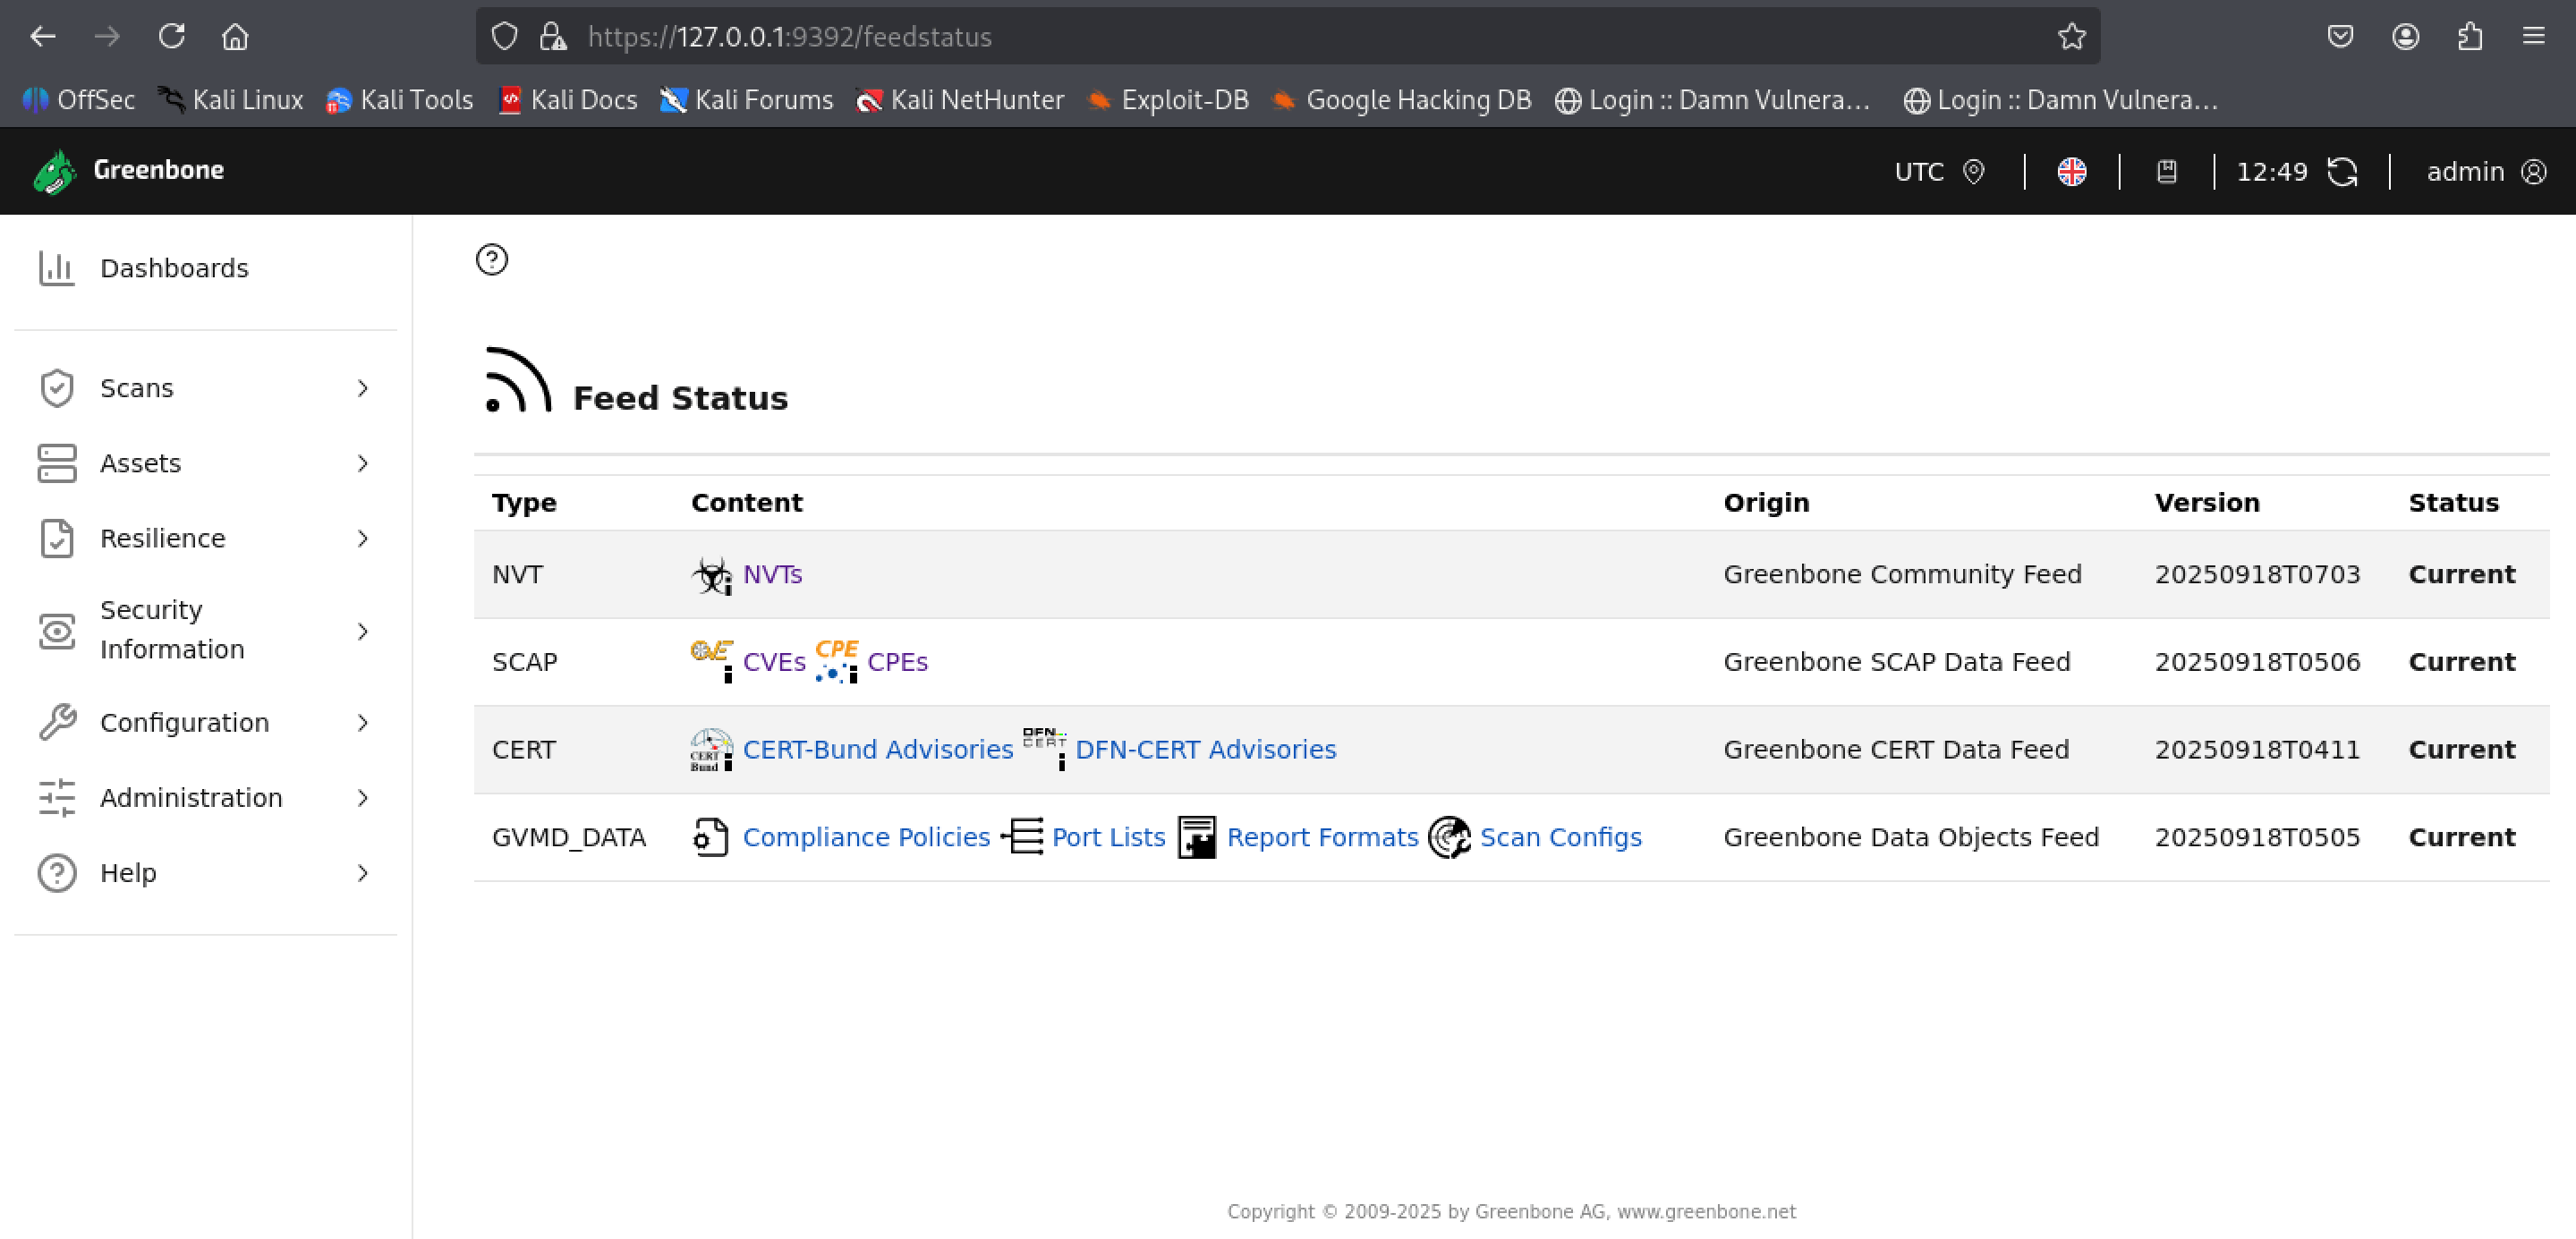This screenshot has height=1239, width=2576.
Task: Open the Exploit-DB bookmark
Action: coord(1168,100)
